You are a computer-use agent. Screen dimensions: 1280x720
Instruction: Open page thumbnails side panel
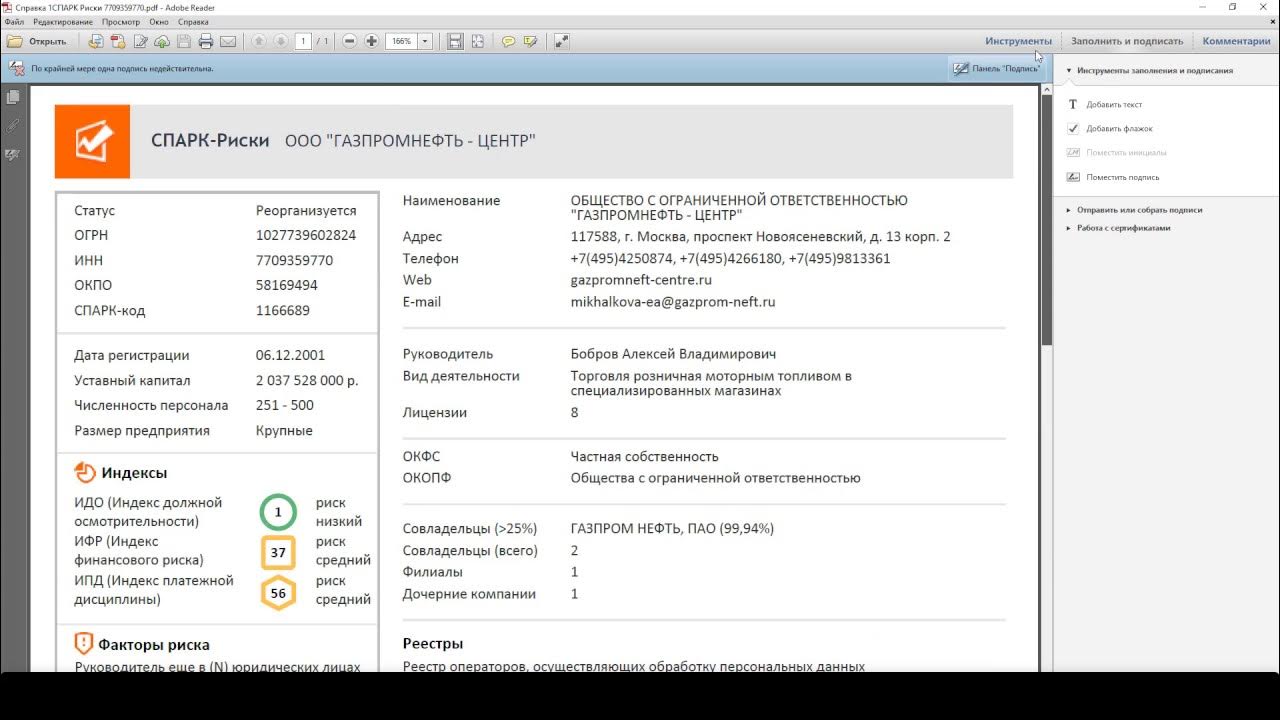(x=13, y=97)
